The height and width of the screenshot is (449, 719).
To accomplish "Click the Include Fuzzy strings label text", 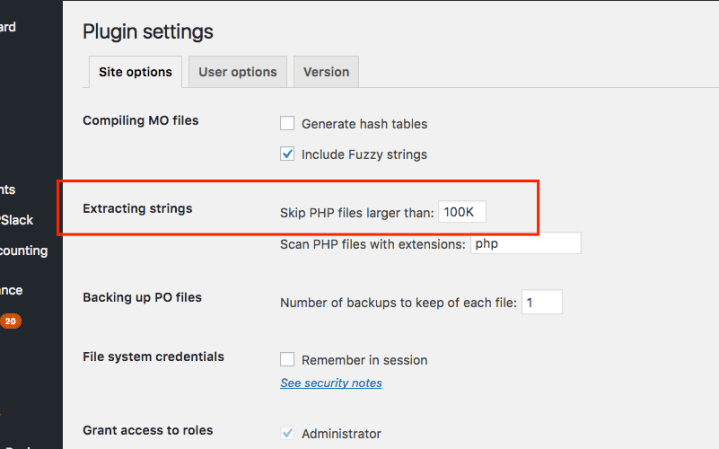I will [364, 155].
